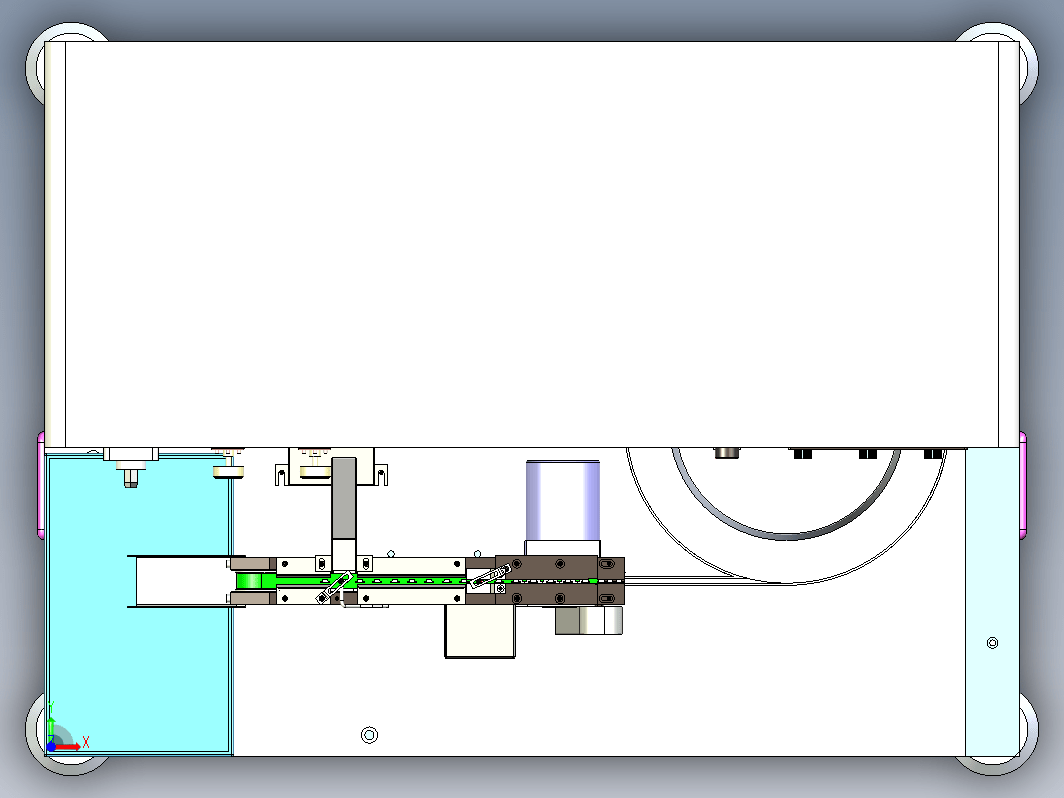Select the gray vertical bar above the track
The height and width of the screenshot is (798, 1064).
click(x=344, y=498)
